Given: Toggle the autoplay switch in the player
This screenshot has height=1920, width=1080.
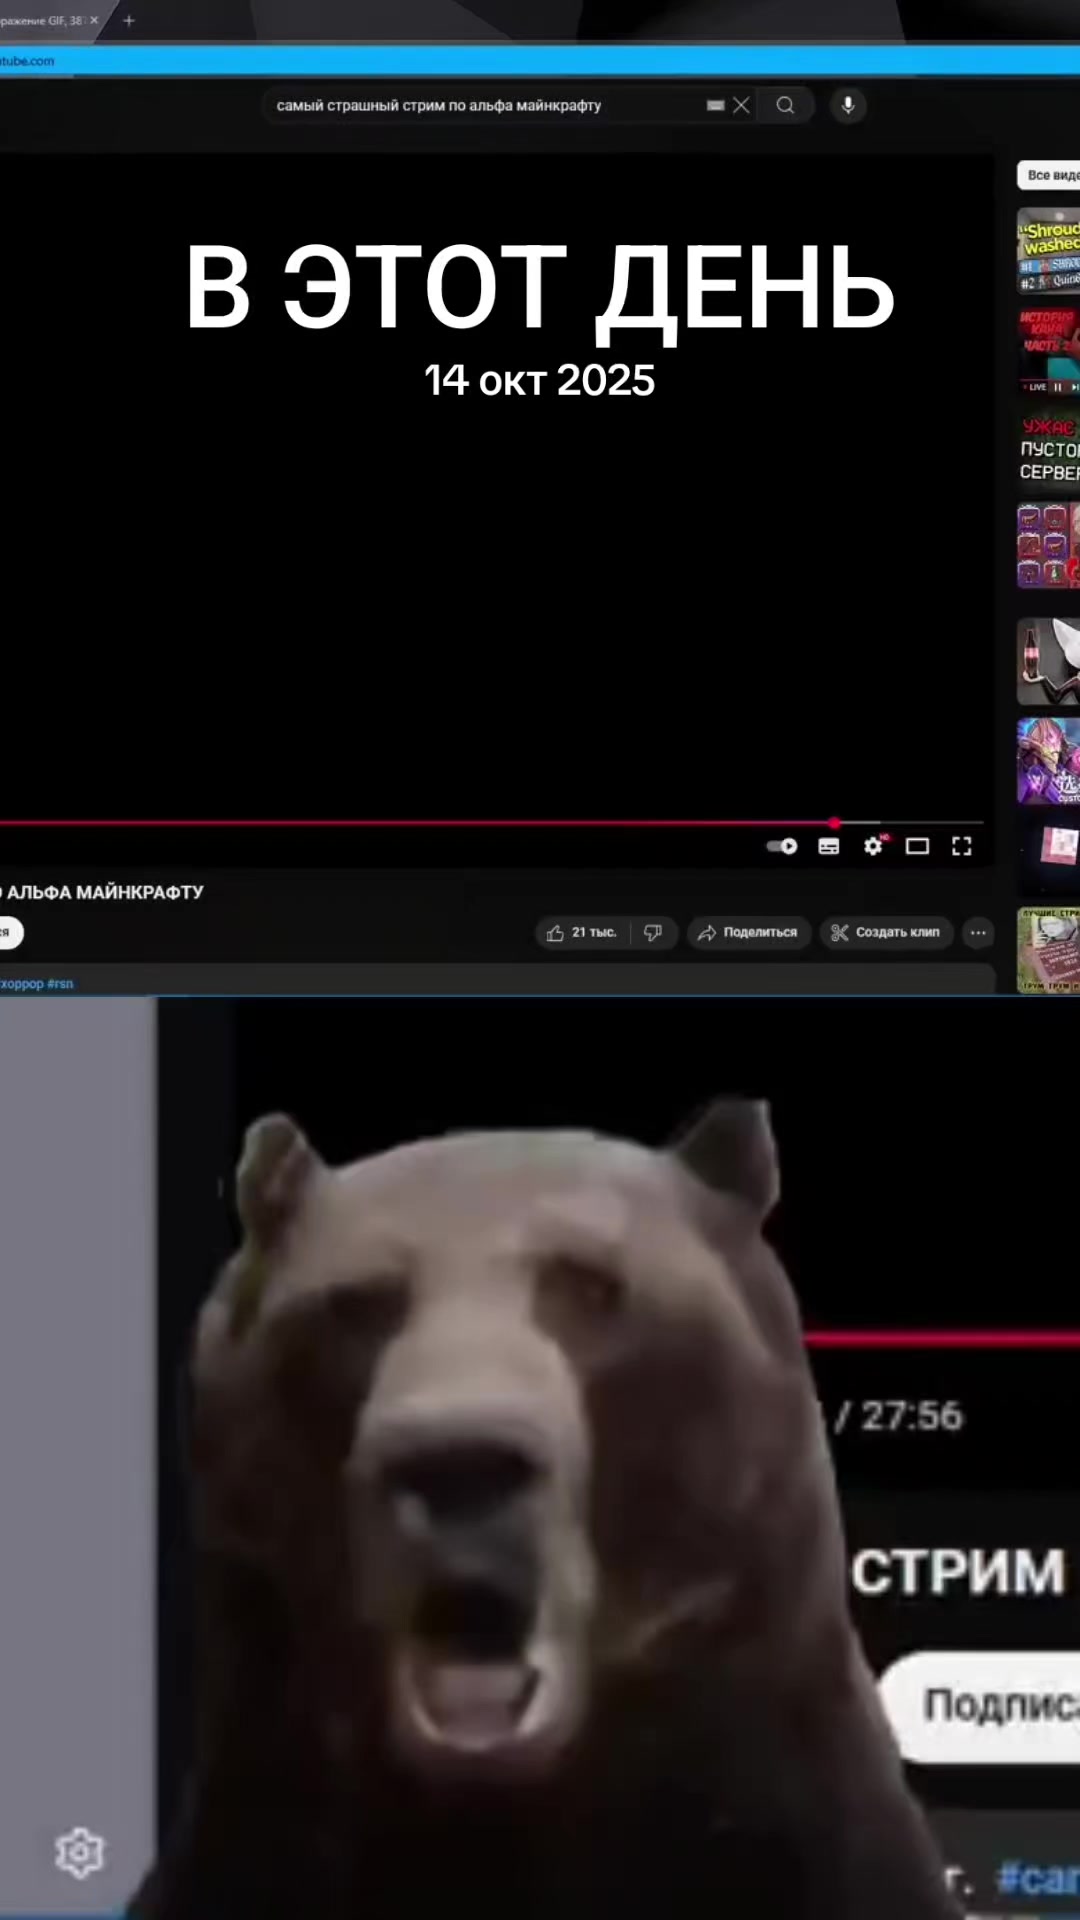Looking at the screenshot, I should pyautogui.click(x=782, y=846).
